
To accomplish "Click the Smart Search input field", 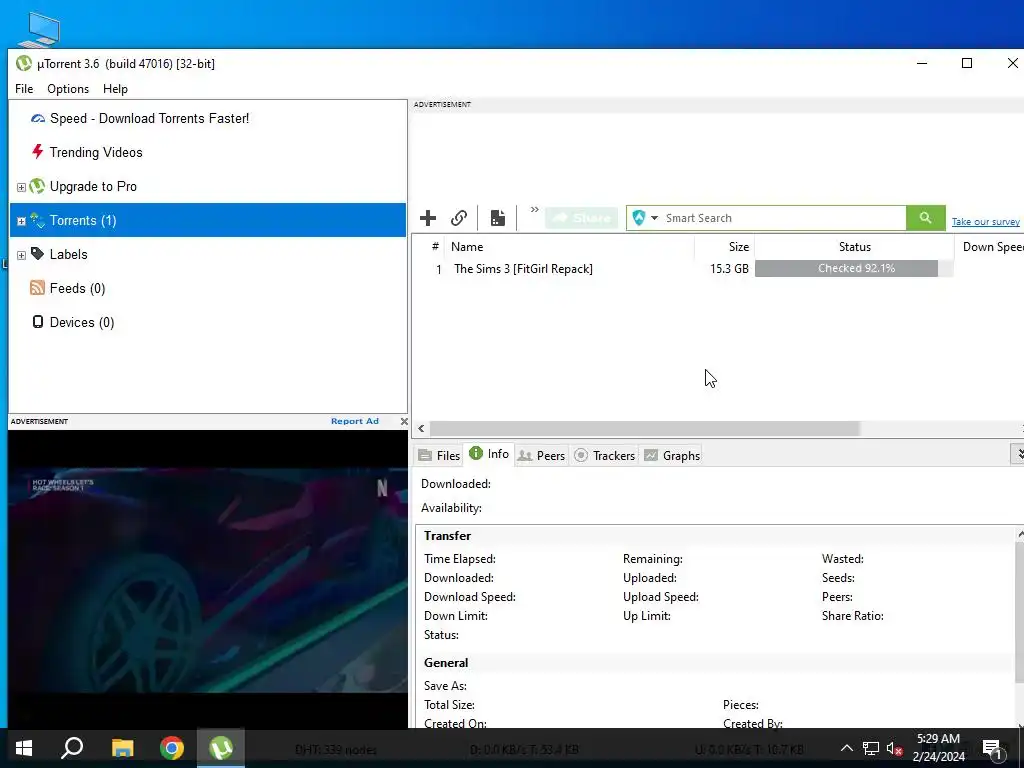I will tap(784, 218).
